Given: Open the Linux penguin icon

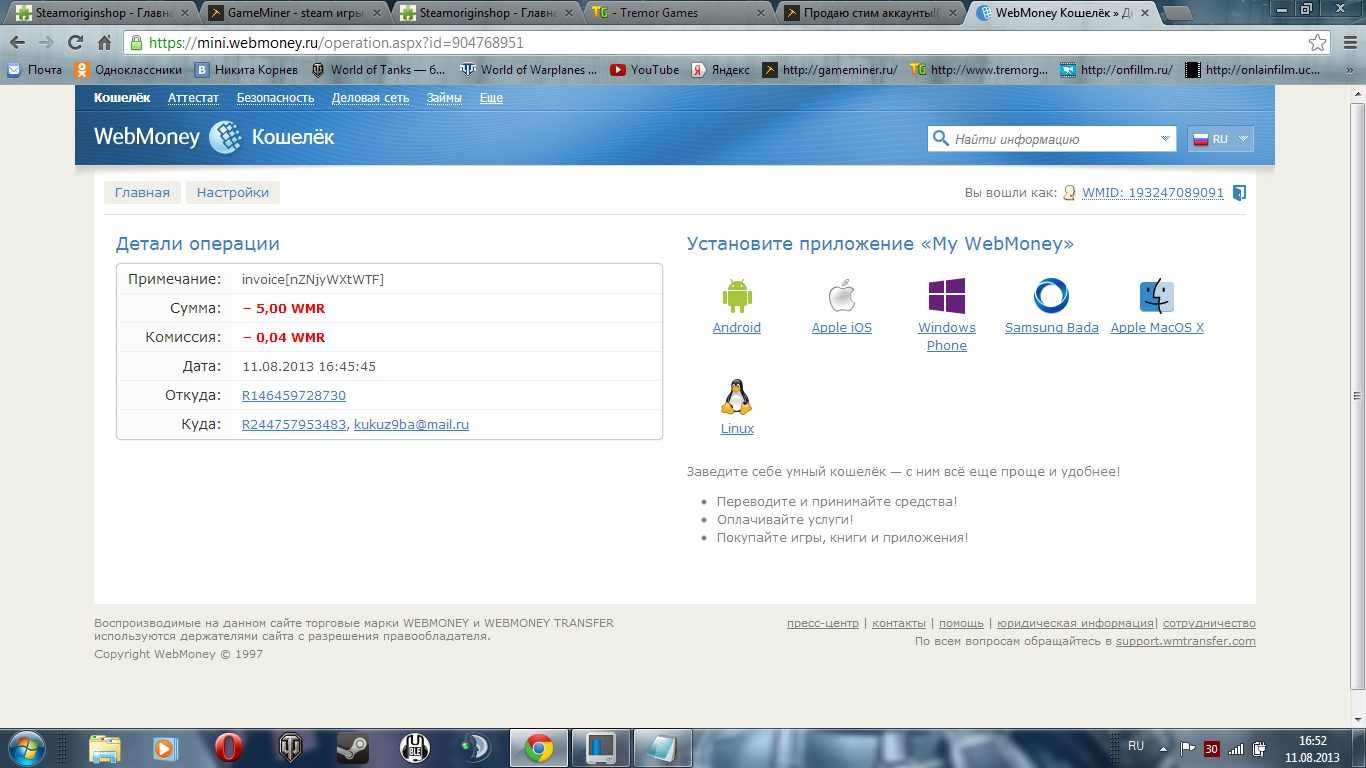Looking at the screenshot, I should (x=737, y=397).
